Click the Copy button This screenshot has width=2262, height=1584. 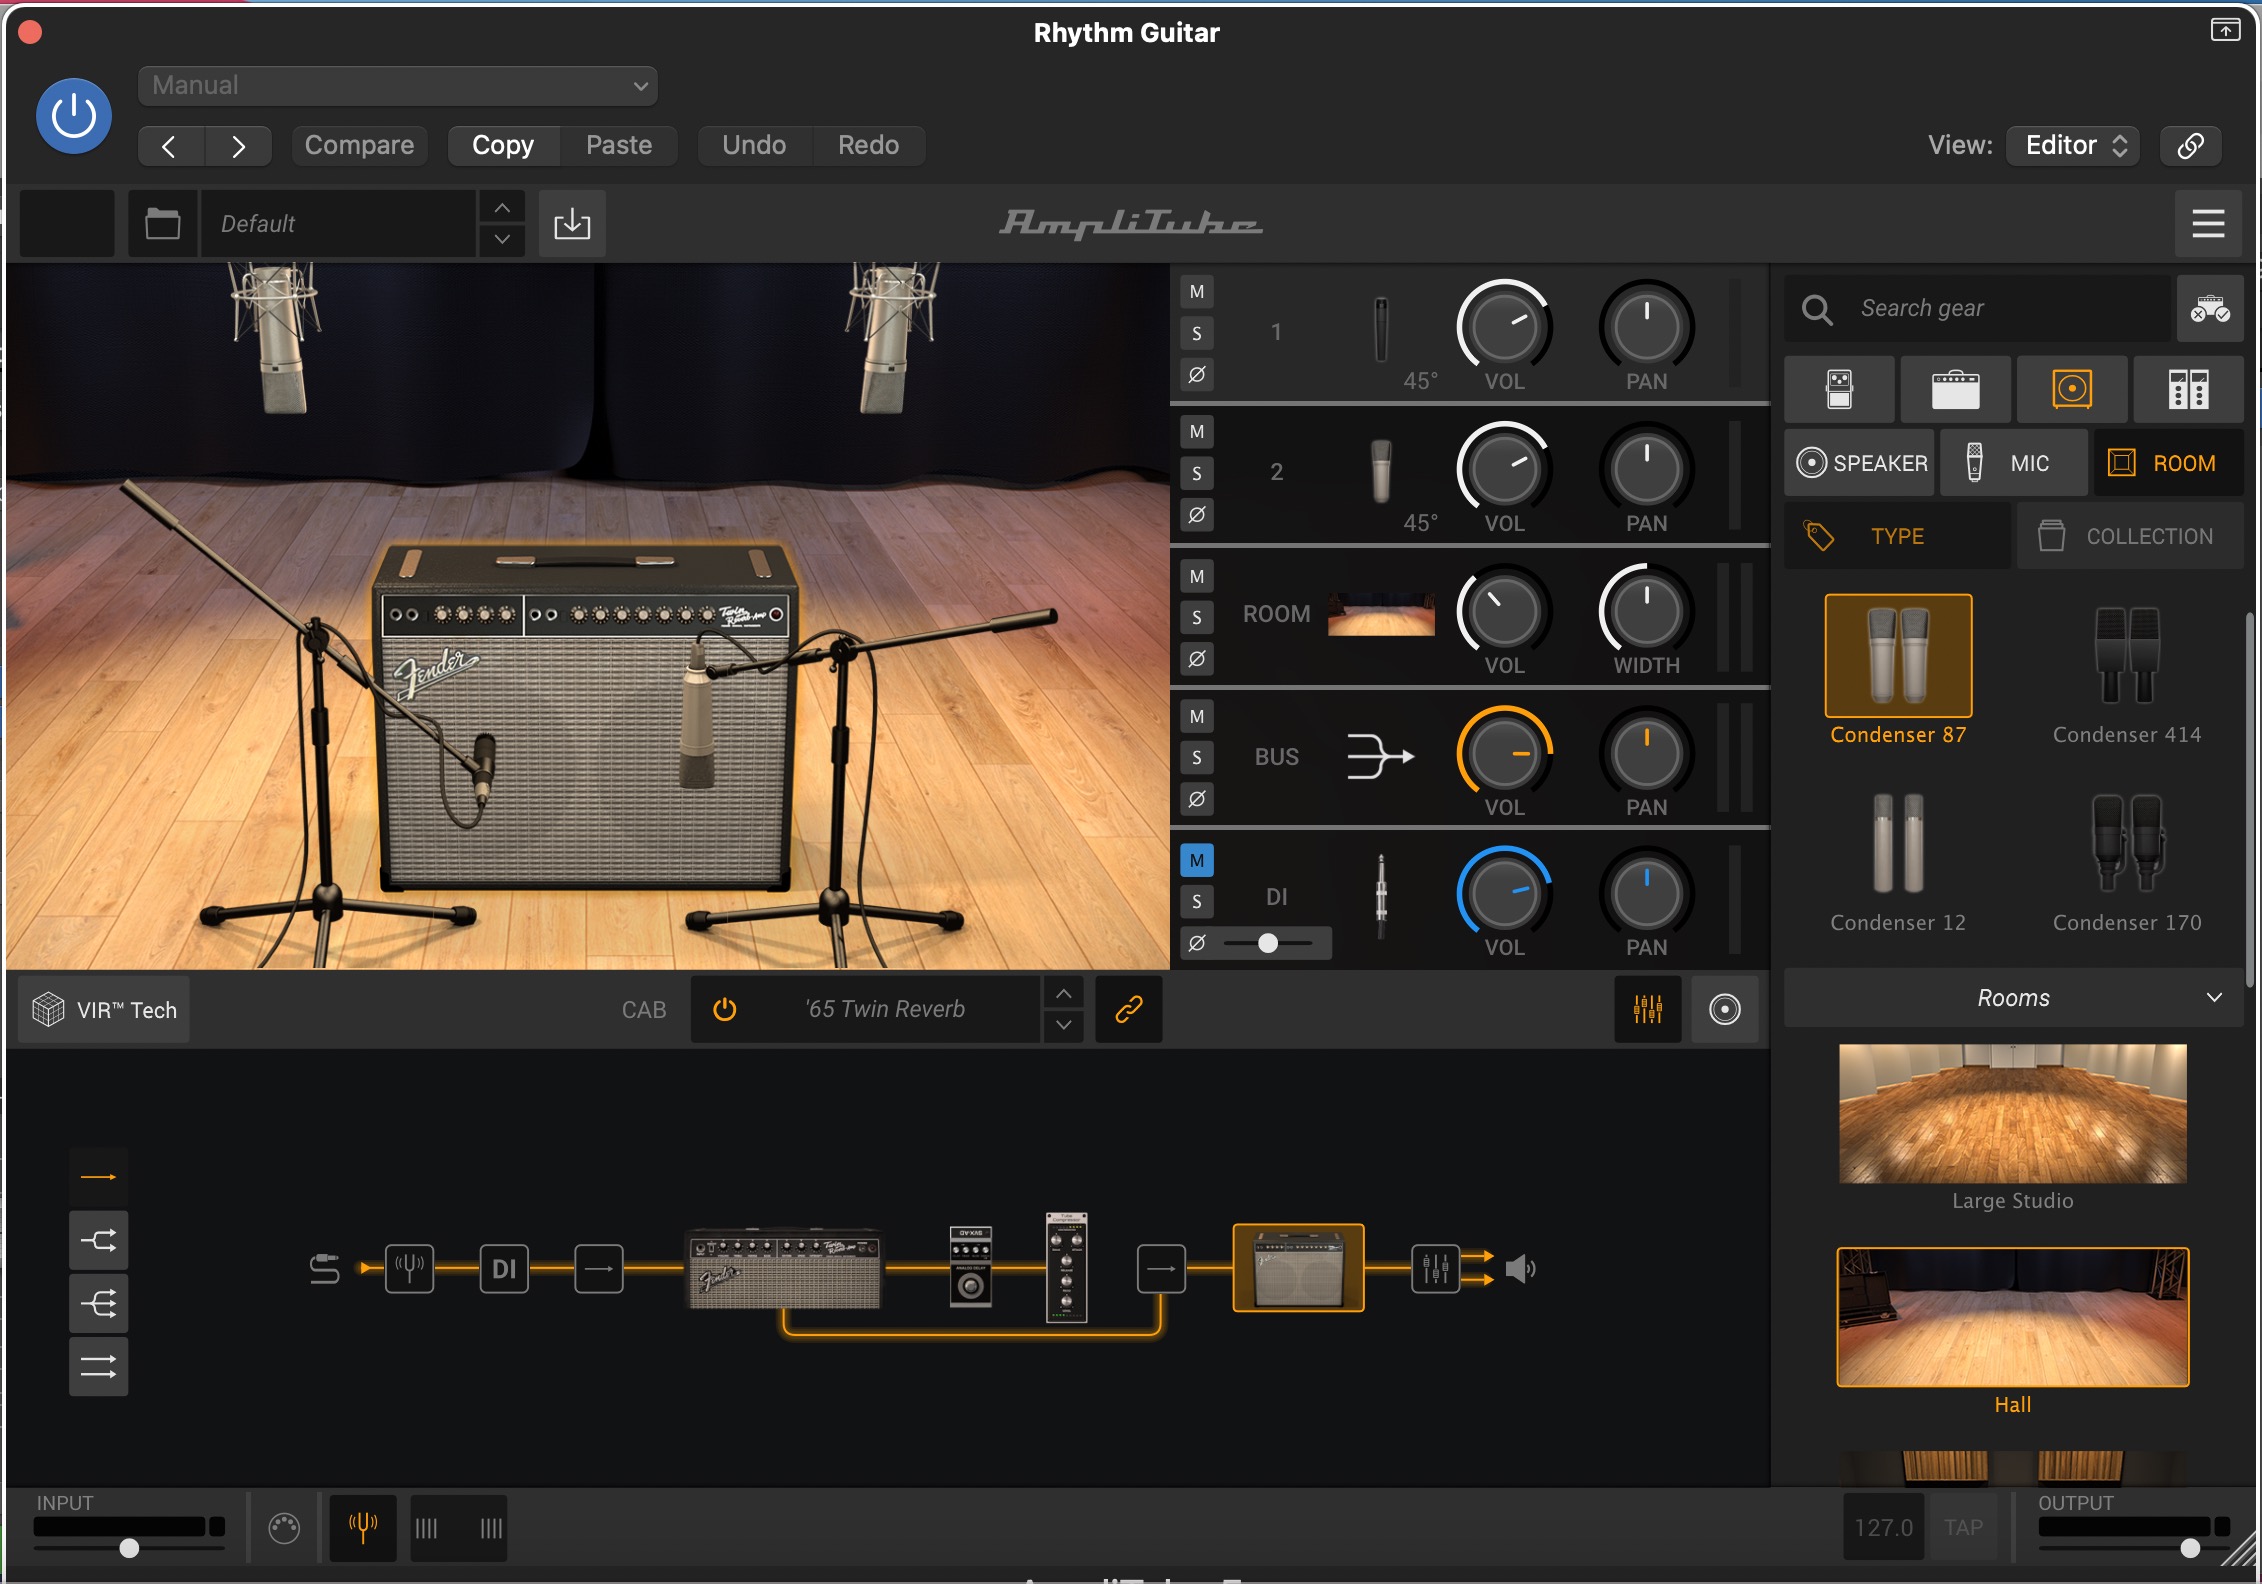(503, 146)
